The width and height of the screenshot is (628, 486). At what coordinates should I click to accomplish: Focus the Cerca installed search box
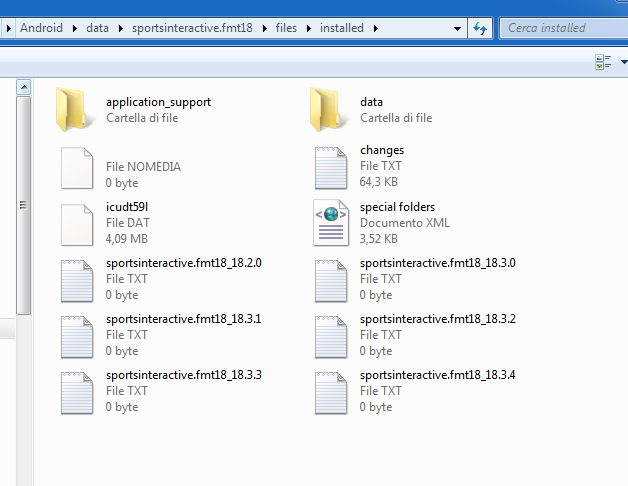[x=564, y=28]
